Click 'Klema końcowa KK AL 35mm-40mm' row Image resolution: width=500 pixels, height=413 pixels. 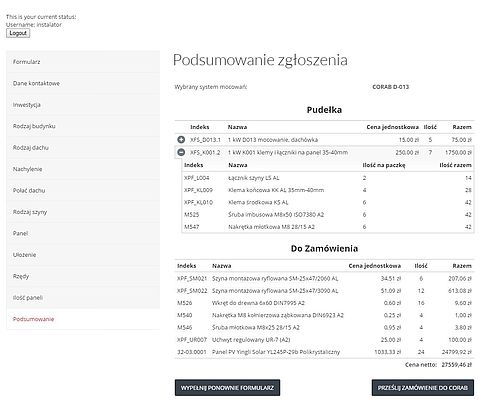(x=276, y=190)
